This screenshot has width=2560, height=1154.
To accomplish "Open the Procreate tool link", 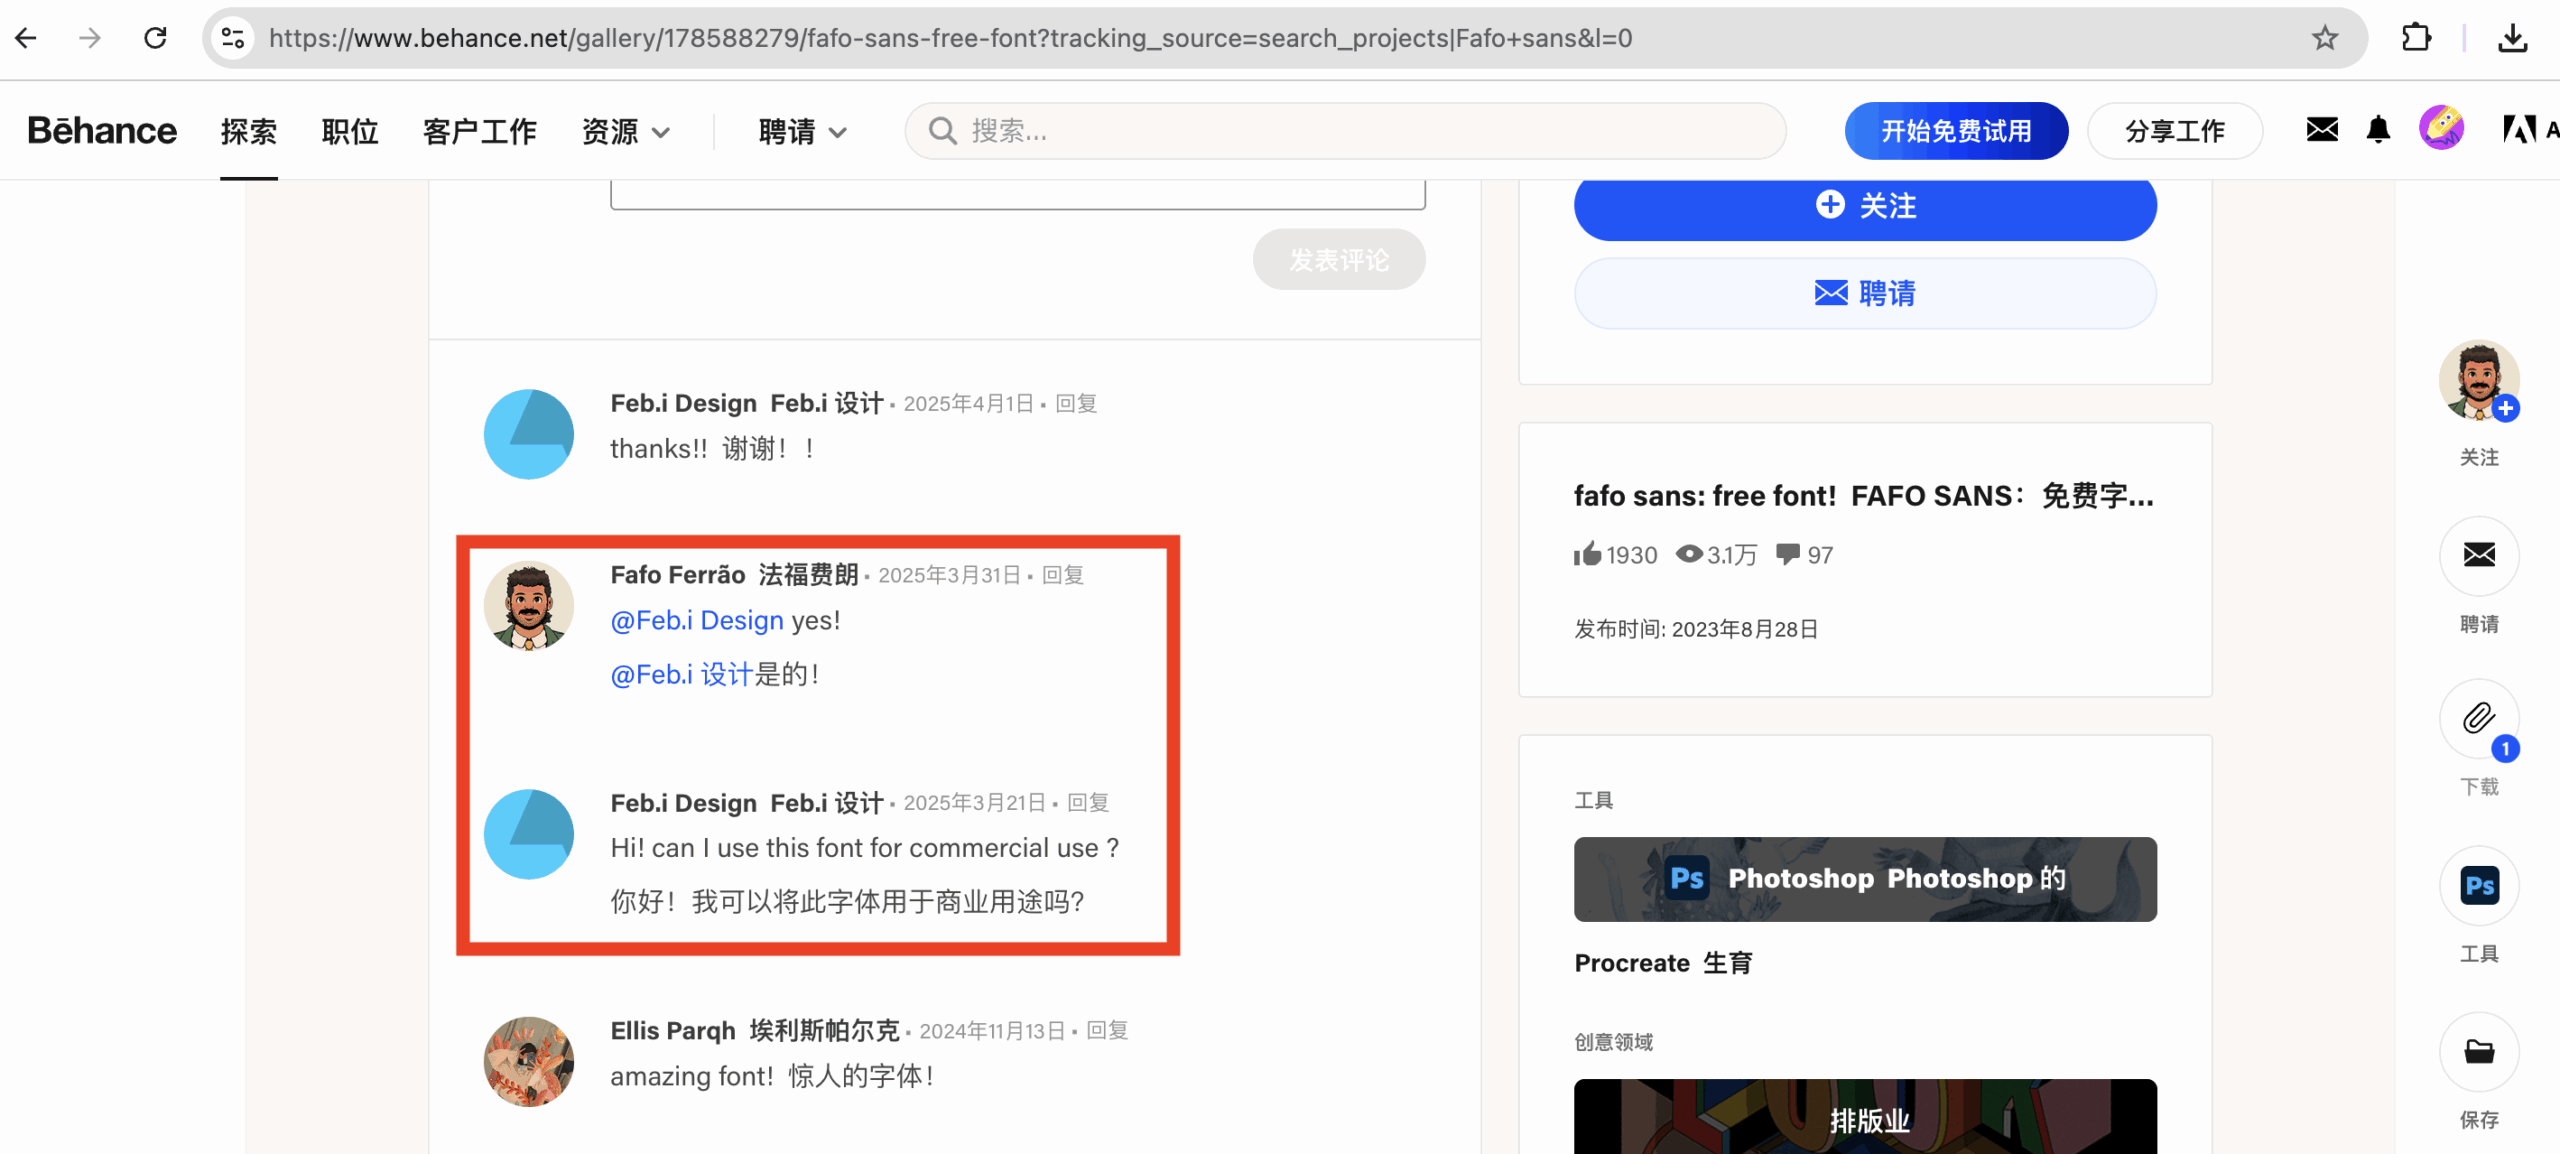I will [x=1663, y=963].
